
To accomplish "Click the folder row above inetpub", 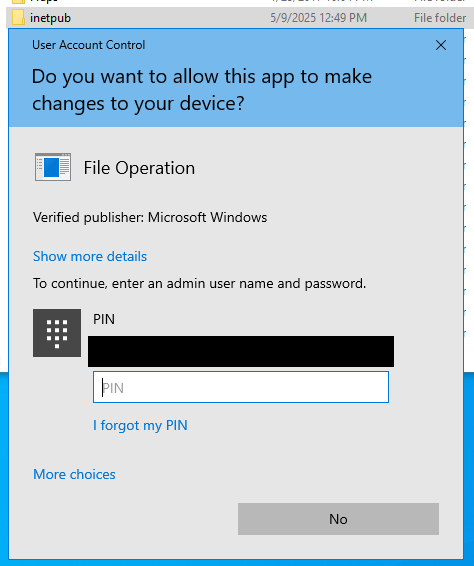I will pos(237,2).
